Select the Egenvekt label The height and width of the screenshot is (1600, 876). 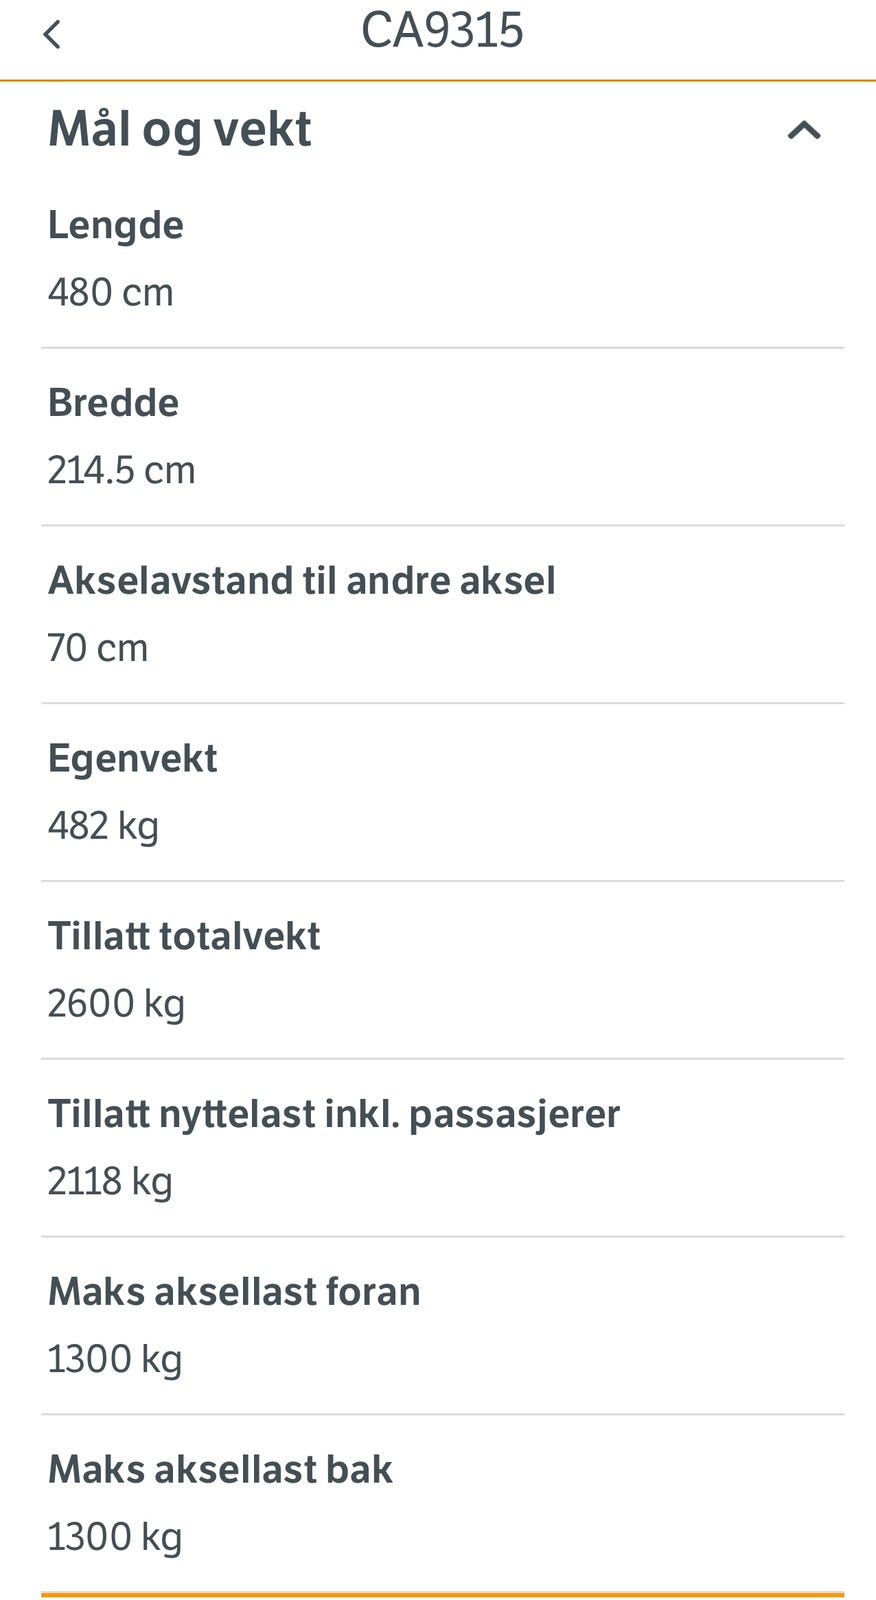click(133, 759)
